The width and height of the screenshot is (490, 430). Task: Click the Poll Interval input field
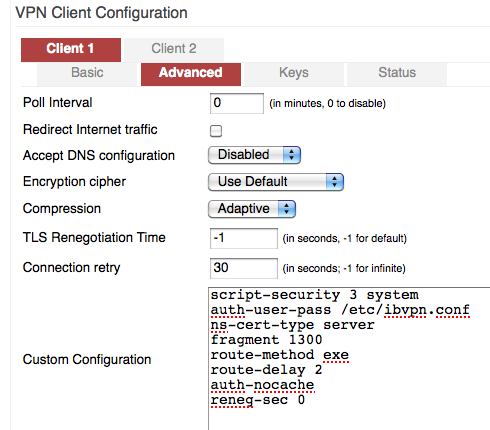[237, 103]
